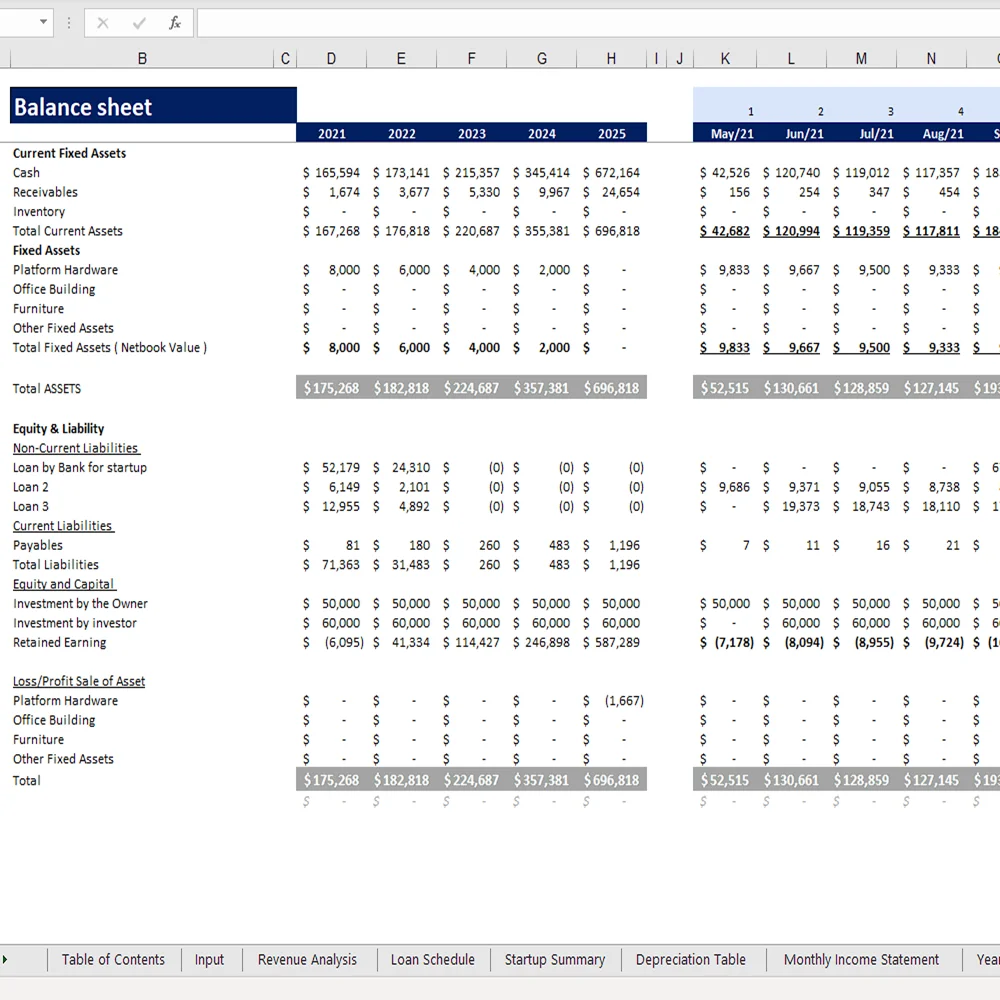Click the Cancel entry X icon
Viewport: 1000px width, 1000px height.
pos(103,23)
